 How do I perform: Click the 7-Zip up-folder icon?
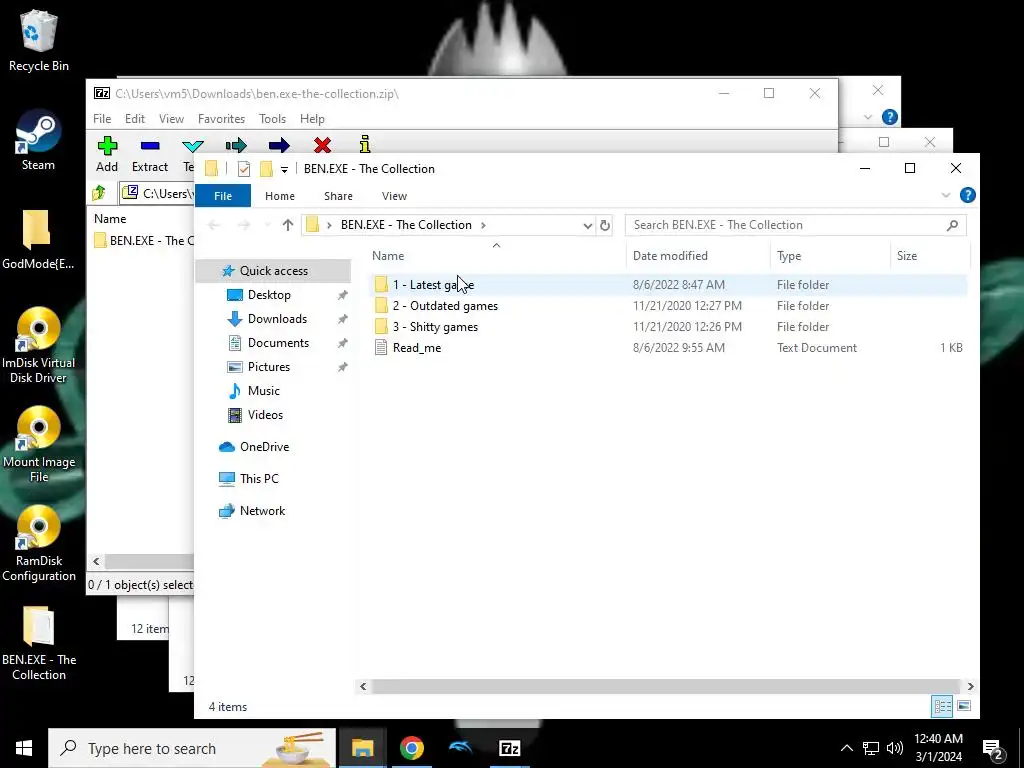click(x=99, y=193)
